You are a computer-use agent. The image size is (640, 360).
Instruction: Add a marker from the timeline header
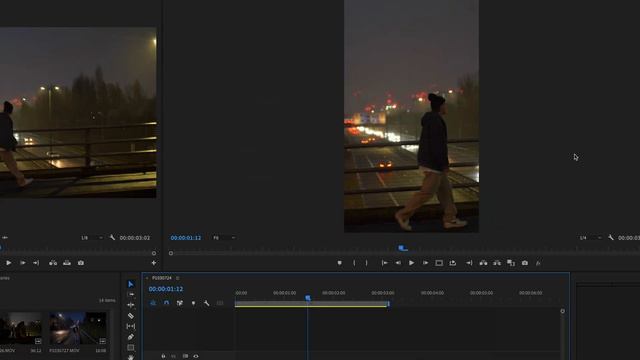[x=193, y=303]
